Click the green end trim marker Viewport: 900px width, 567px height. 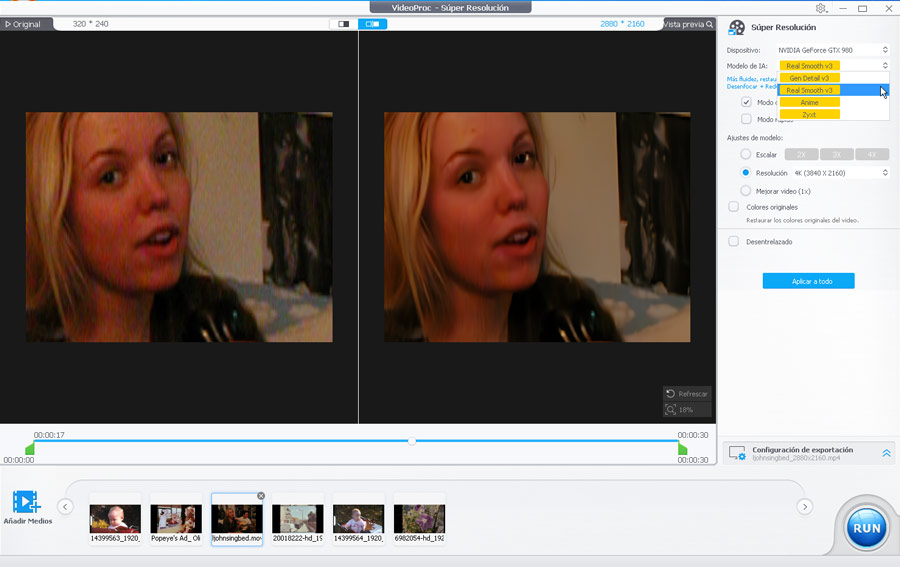[682, 448]
